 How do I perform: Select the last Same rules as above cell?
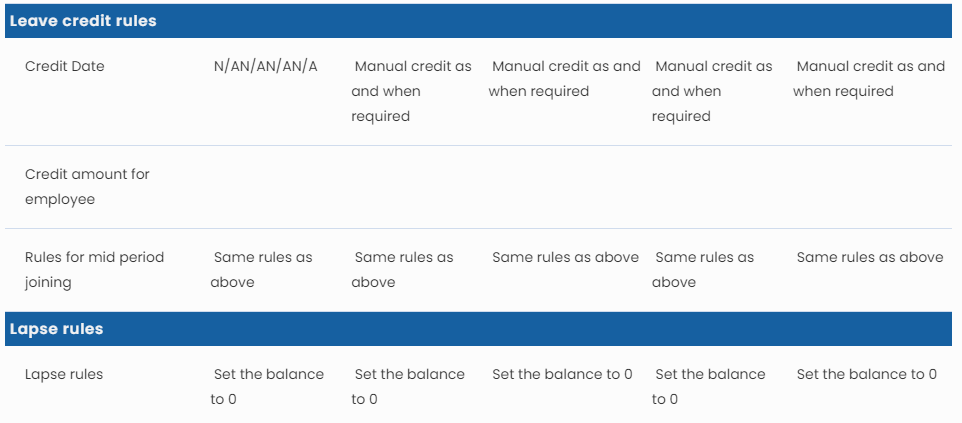click(x=869, y=257)
